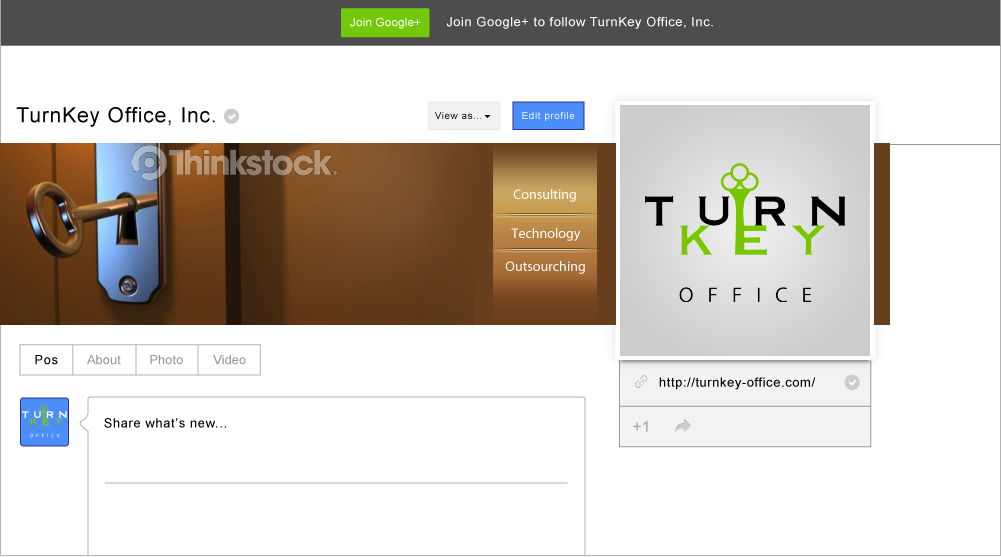Switch to the About tab
This screenshot has height=557, width=1001.
coord(104,360)
